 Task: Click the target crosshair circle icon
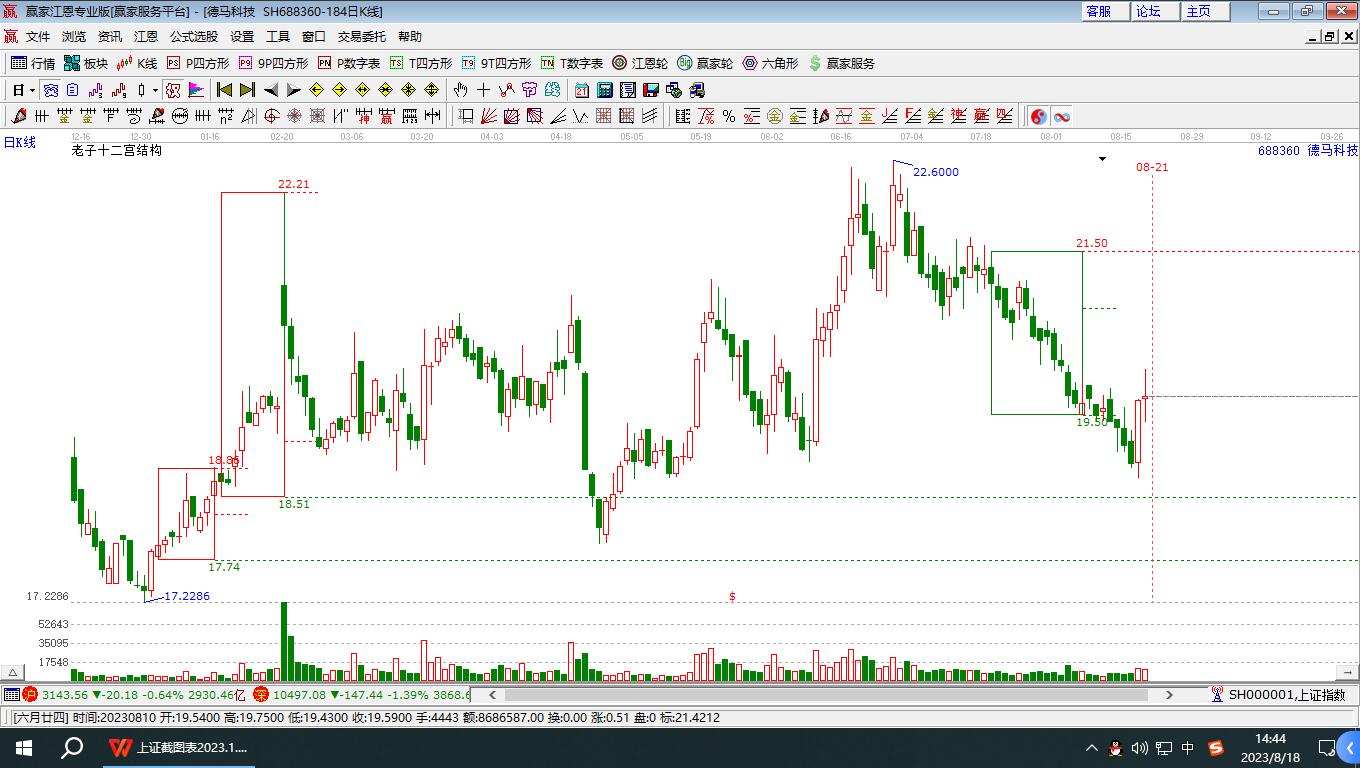coord(271,116)
